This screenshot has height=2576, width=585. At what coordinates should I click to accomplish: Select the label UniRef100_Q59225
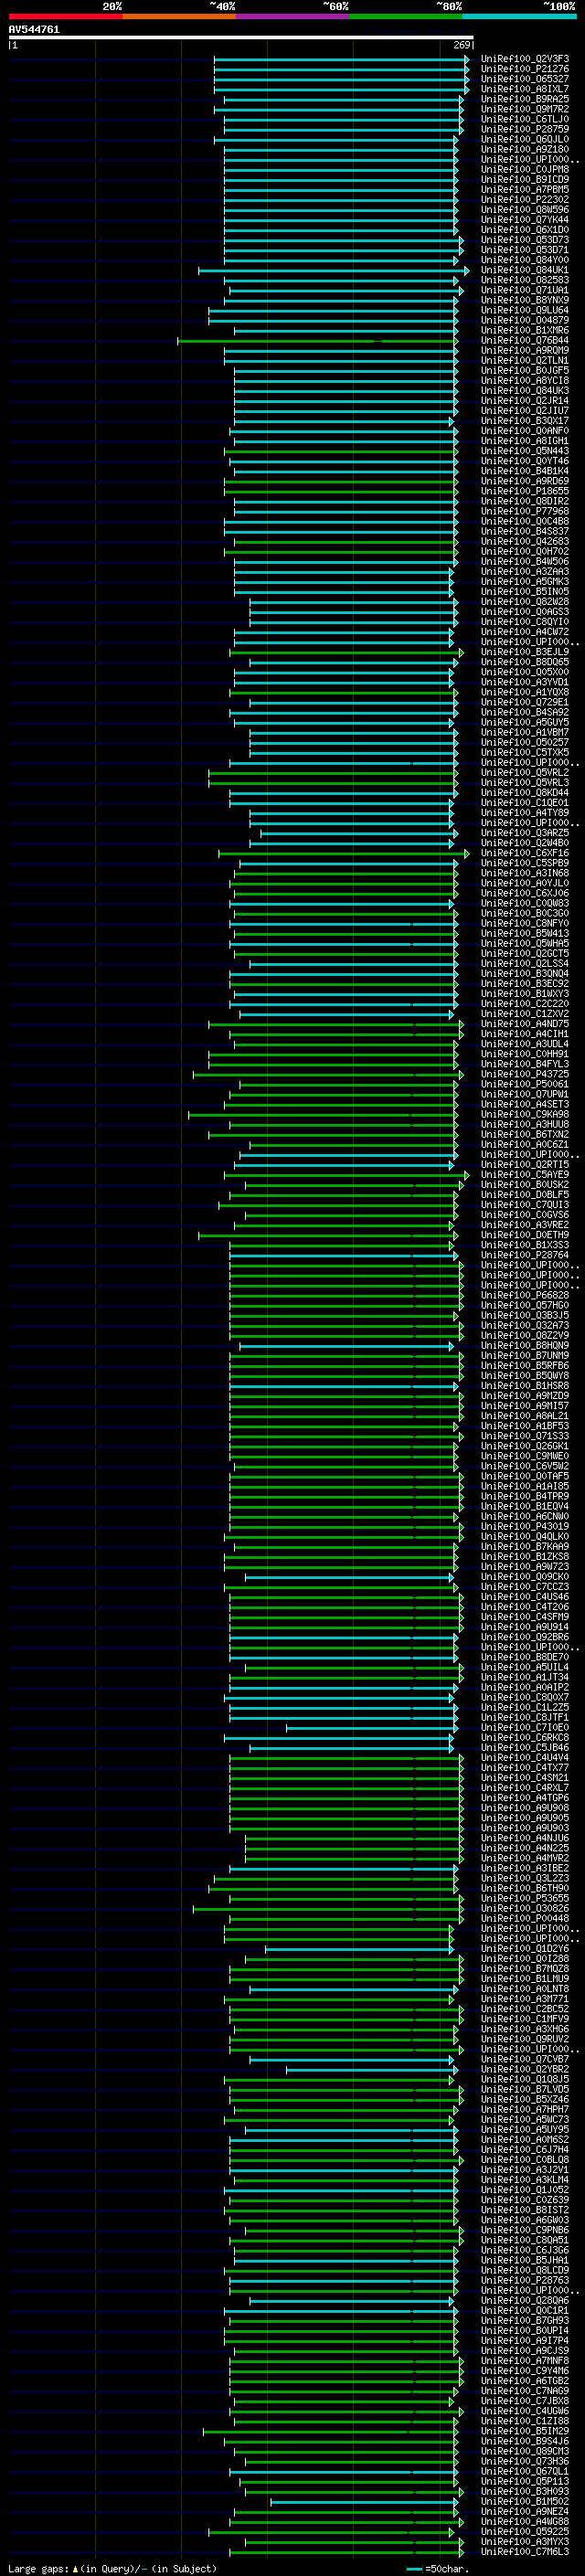pyautogui.click(x=525, y=2531)
